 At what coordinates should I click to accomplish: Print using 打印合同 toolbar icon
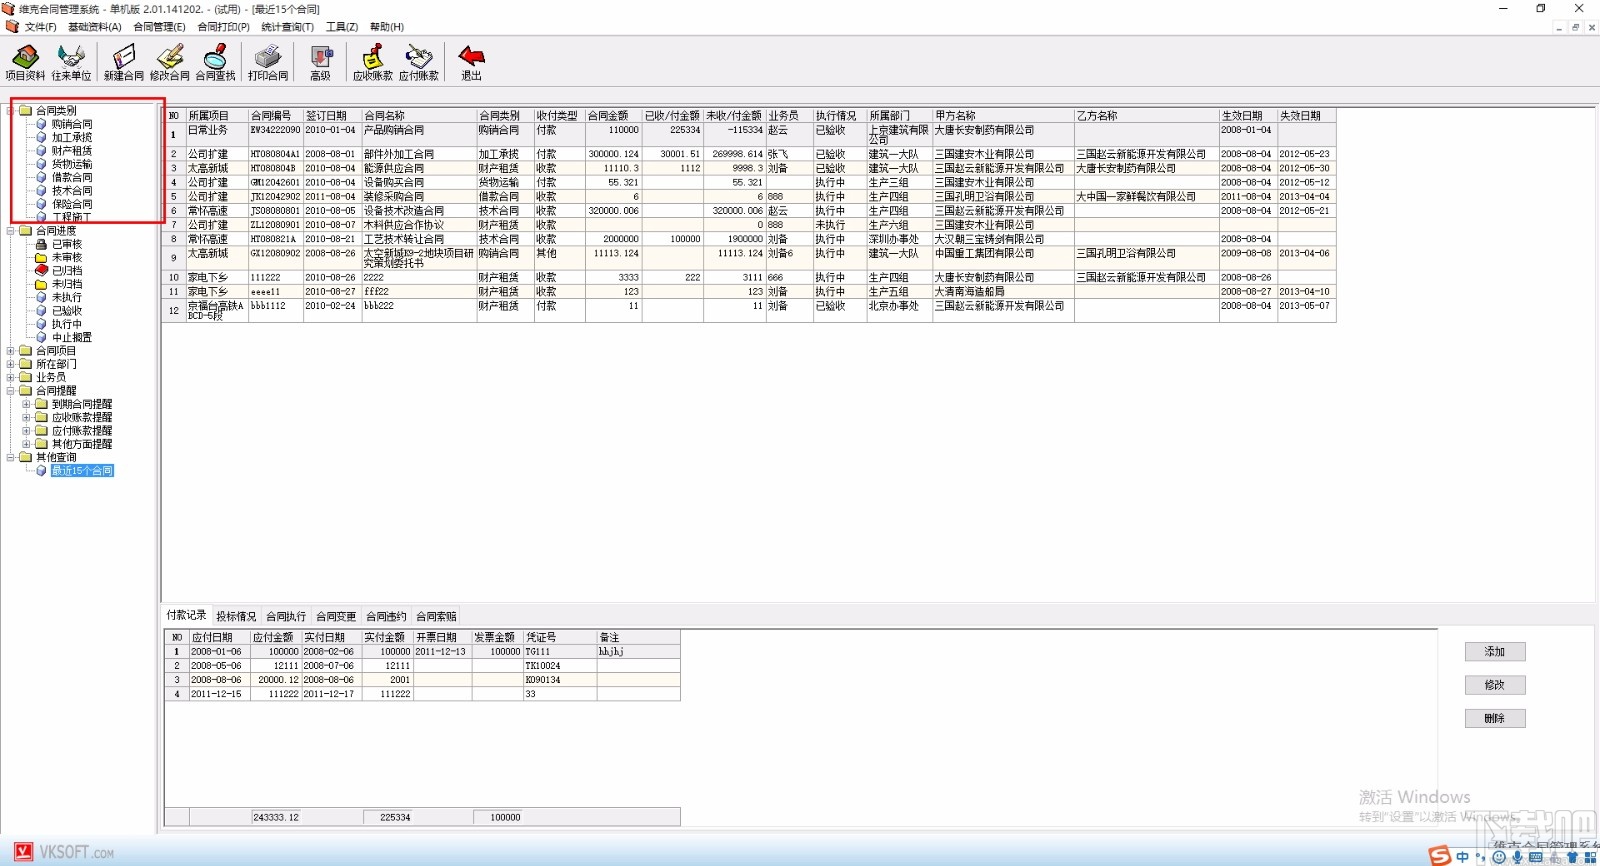click(x=268, y=62)
